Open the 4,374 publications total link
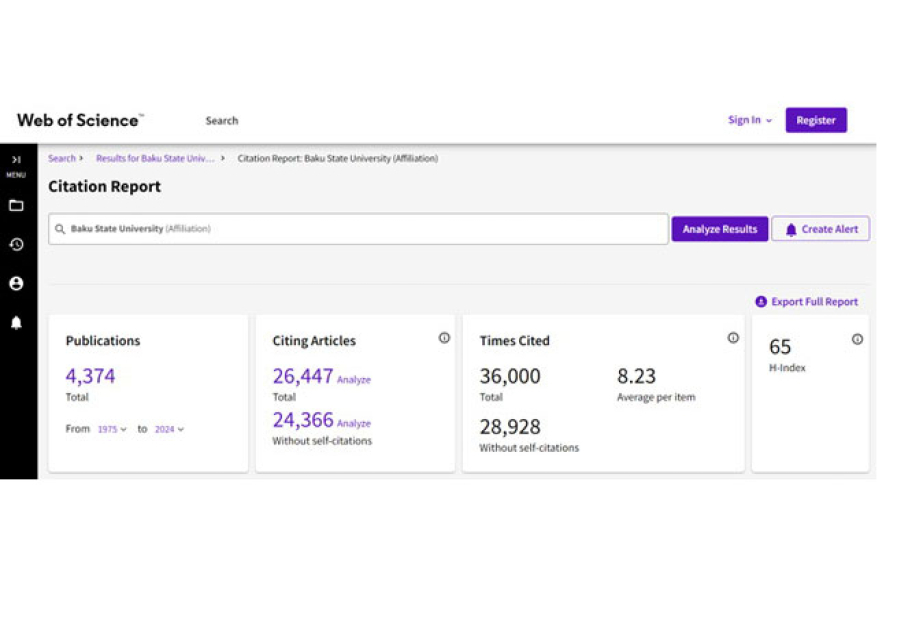 pyautogui.click(x=90, y=376)
